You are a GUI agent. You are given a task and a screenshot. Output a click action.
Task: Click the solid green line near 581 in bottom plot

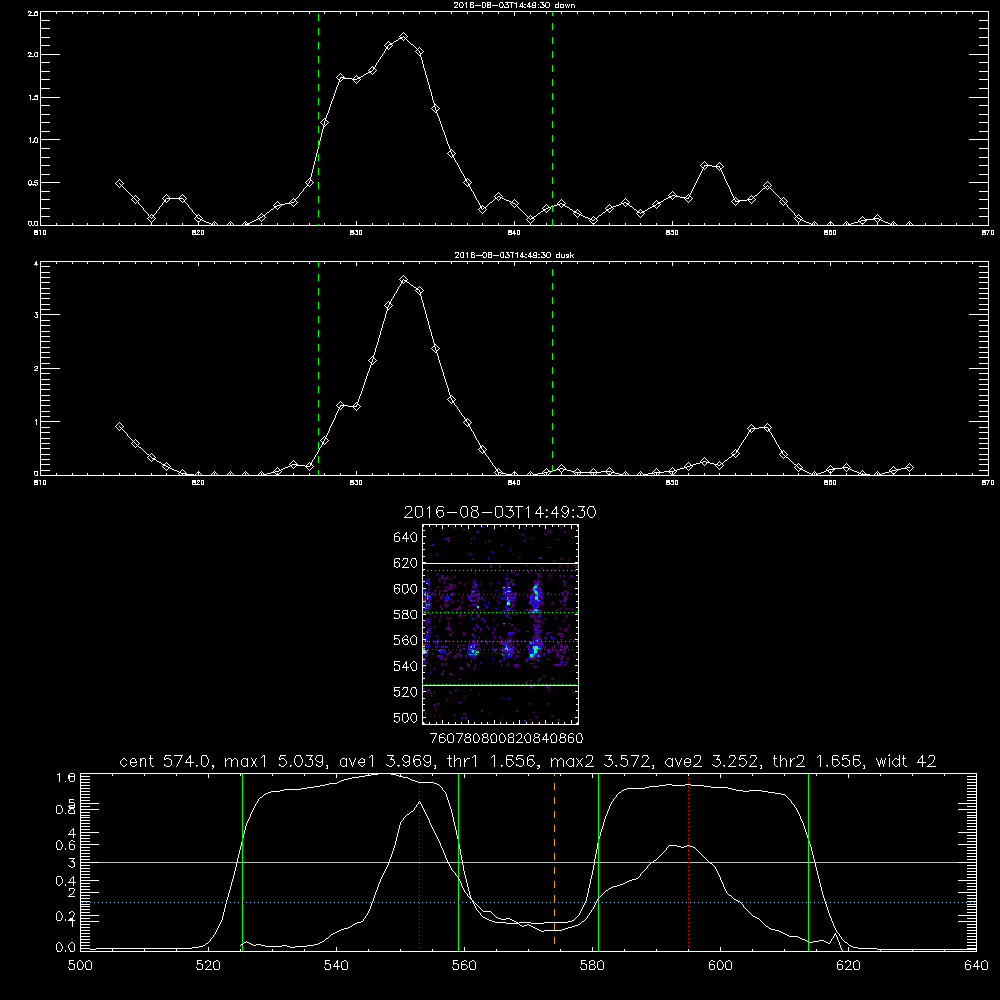click(598, 861)
